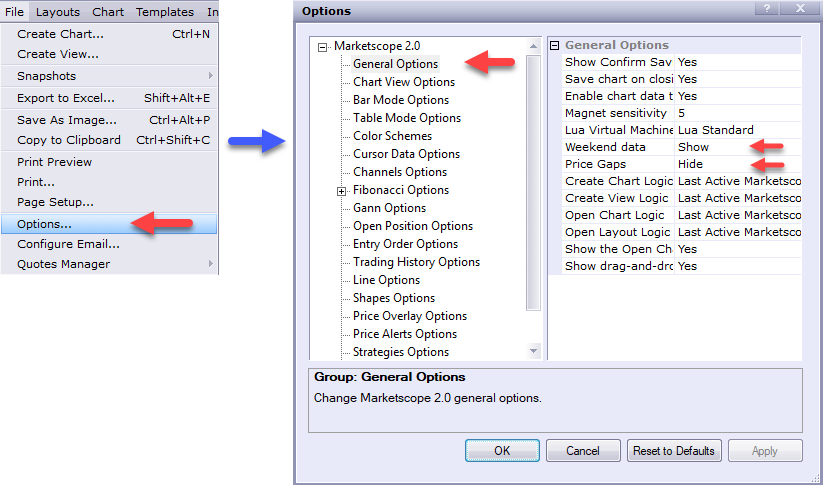The height and width of the screenshot is (485, 823).
Task: Confirm options with the OK button
Action: click(x=502, y=451)
